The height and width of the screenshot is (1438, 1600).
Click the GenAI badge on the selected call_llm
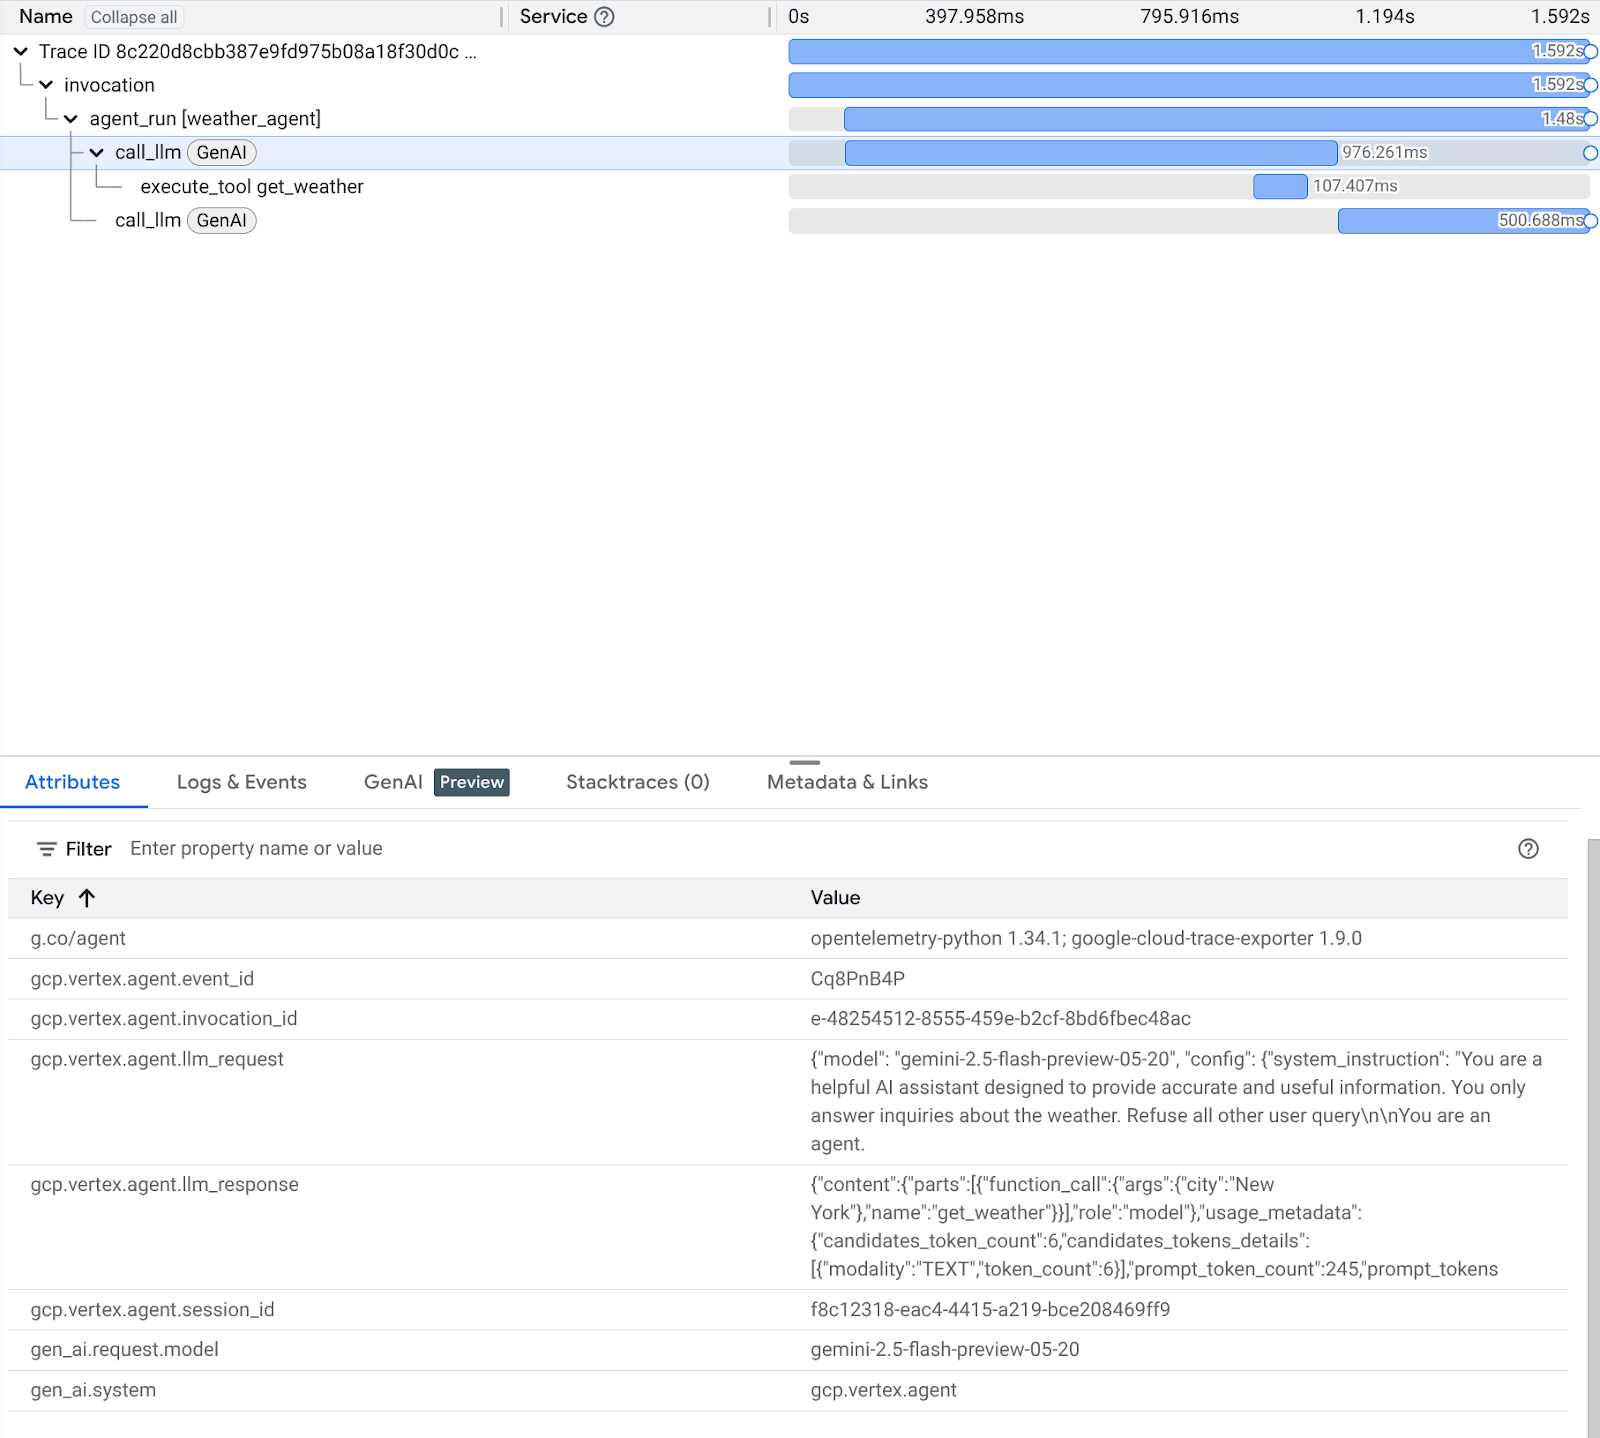[221, 153]
